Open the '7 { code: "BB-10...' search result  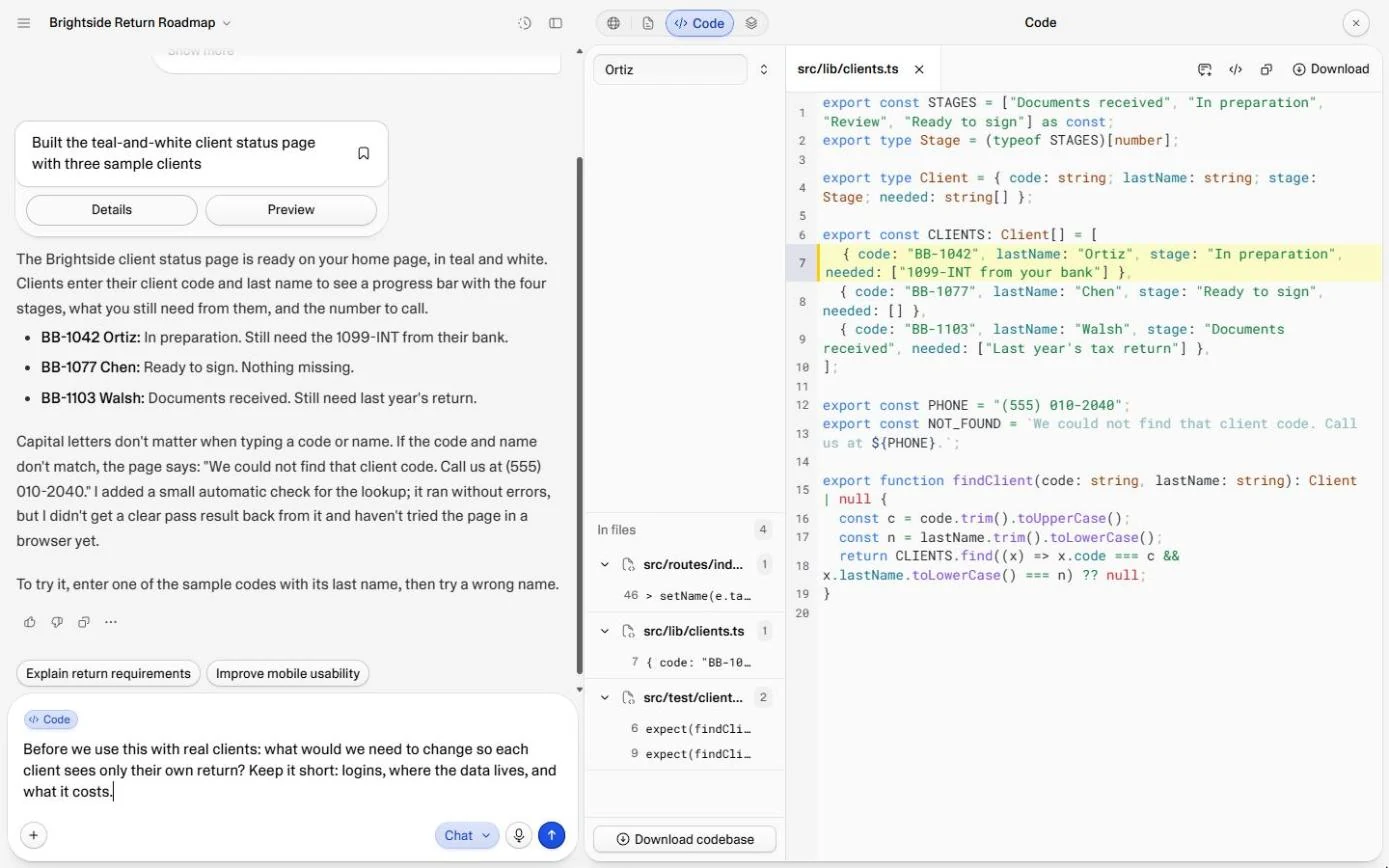click(685, 662)
